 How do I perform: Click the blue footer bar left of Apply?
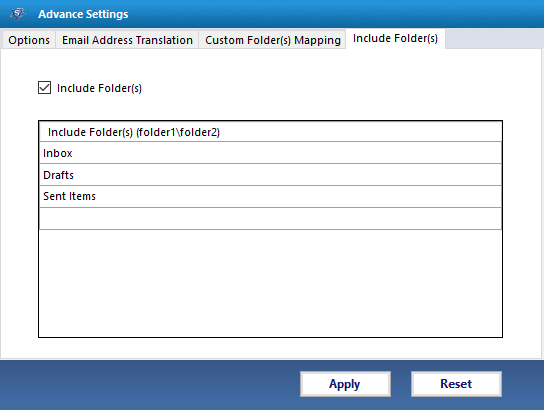[149, 384]
